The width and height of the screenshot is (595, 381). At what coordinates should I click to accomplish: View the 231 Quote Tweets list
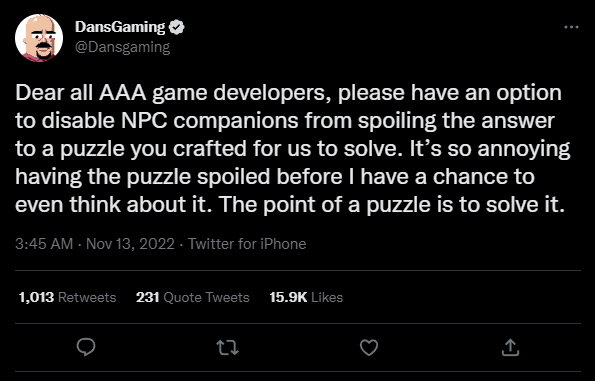[192, 297]
